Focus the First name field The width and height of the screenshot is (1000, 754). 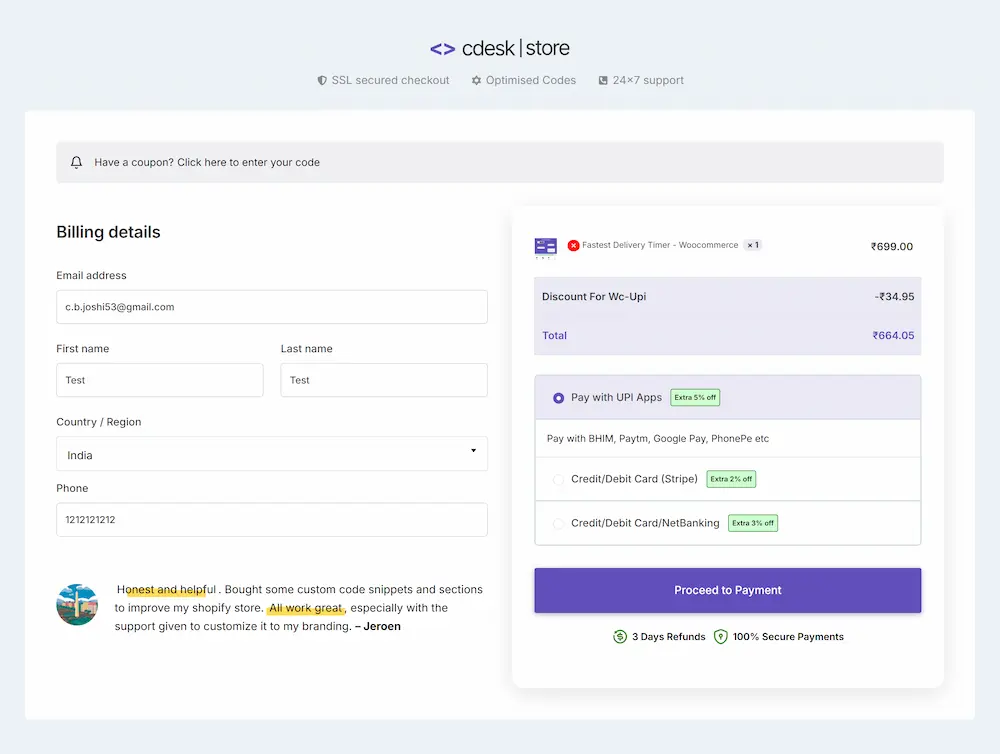(159, 380)
